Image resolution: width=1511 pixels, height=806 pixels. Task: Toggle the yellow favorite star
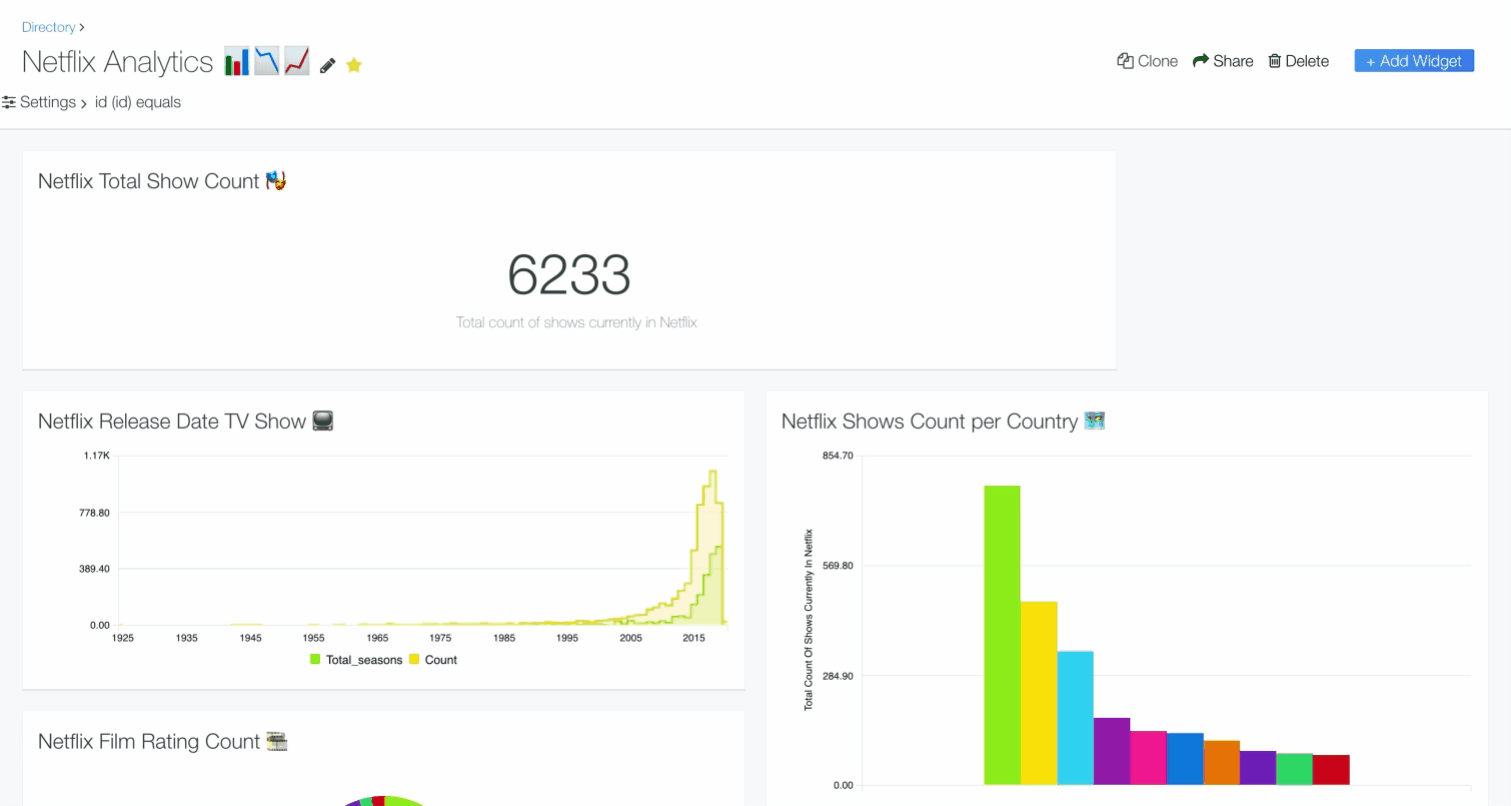point(354,65)
